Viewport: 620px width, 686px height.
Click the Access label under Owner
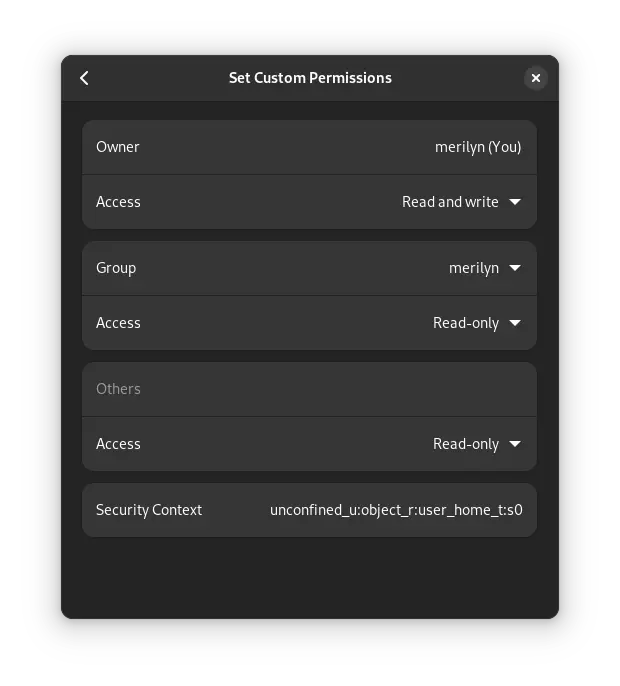coord(118,202)
